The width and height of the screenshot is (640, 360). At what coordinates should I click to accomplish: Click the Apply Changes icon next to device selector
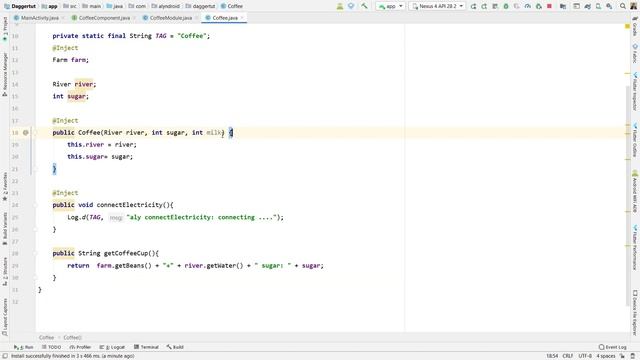484,6
